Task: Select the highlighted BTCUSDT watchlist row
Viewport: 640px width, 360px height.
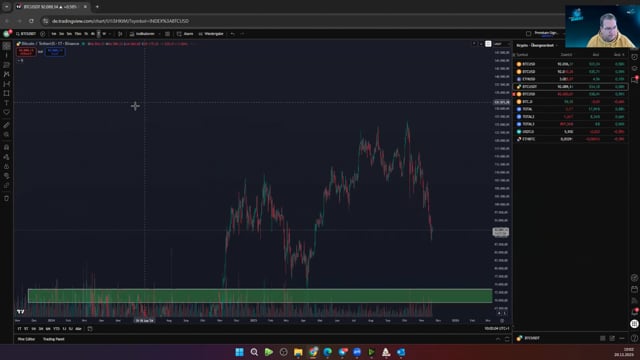Action: (570, 87)
